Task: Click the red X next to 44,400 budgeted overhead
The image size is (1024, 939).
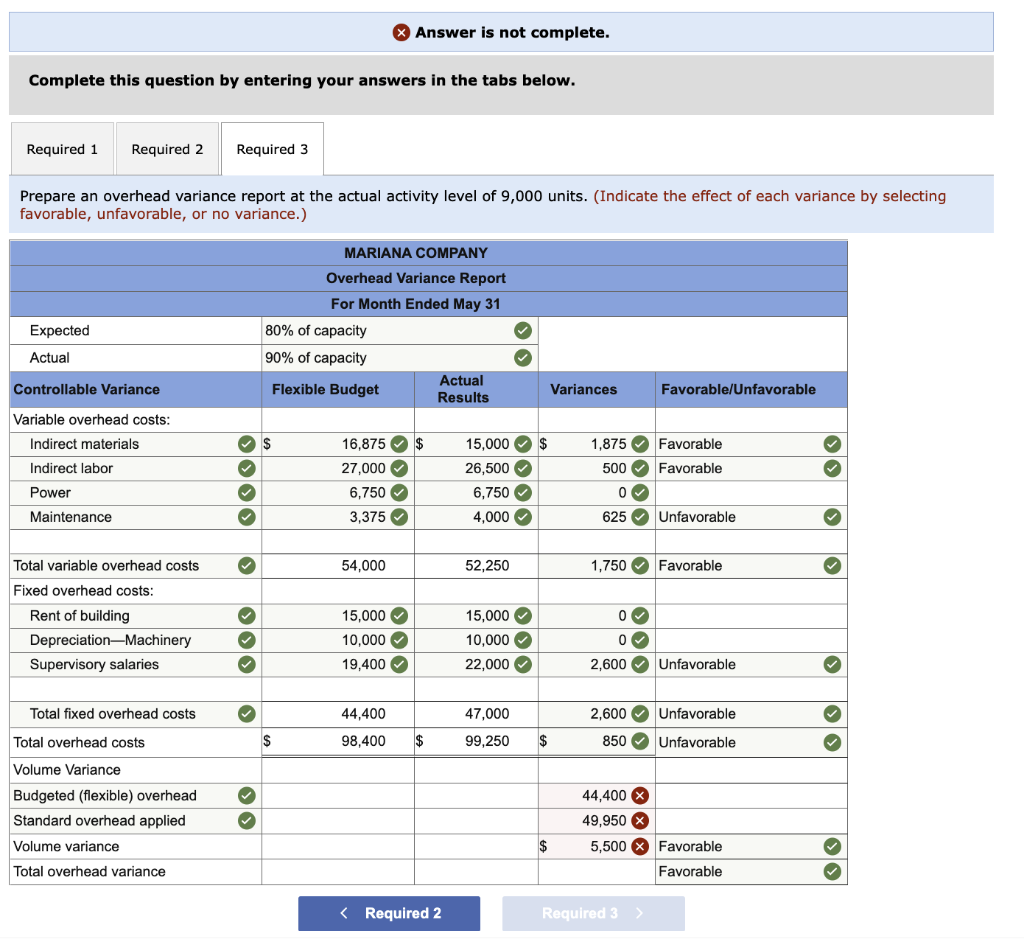Action: pyautogui.click(x=641, y=795)
